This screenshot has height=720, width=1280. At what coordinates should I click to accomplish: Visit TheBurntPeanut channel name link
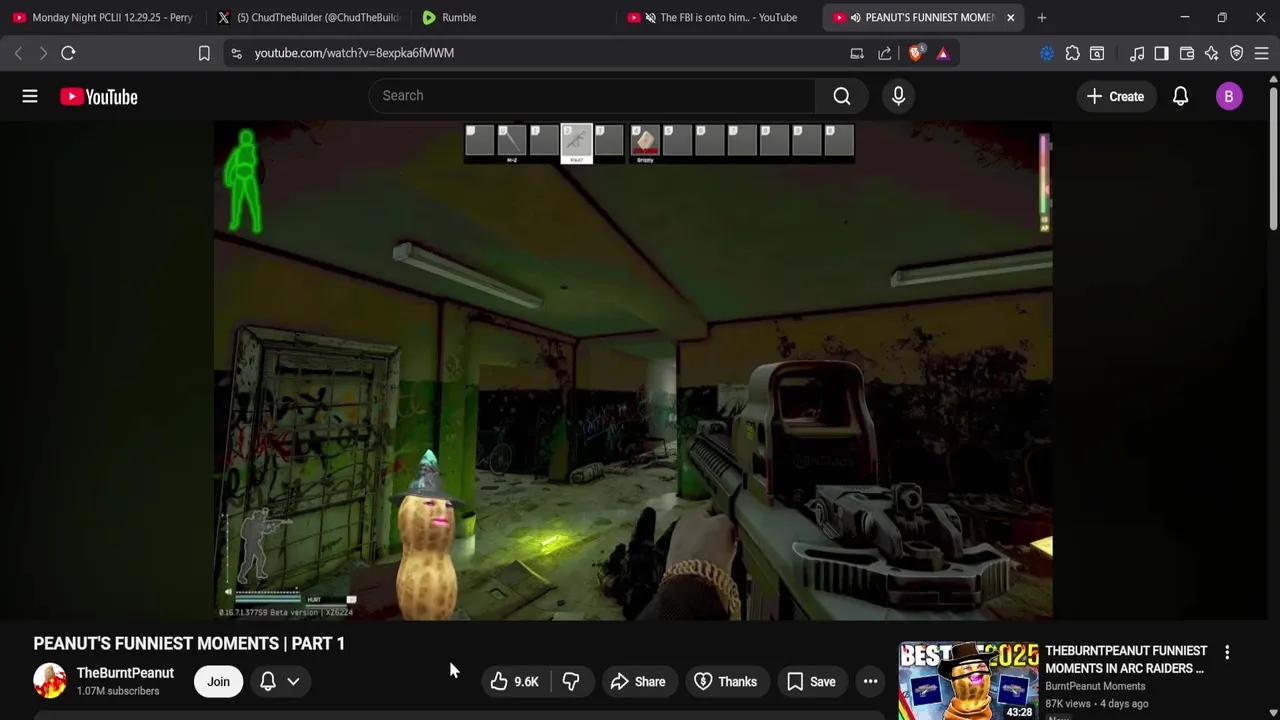(x=125, y=673)
